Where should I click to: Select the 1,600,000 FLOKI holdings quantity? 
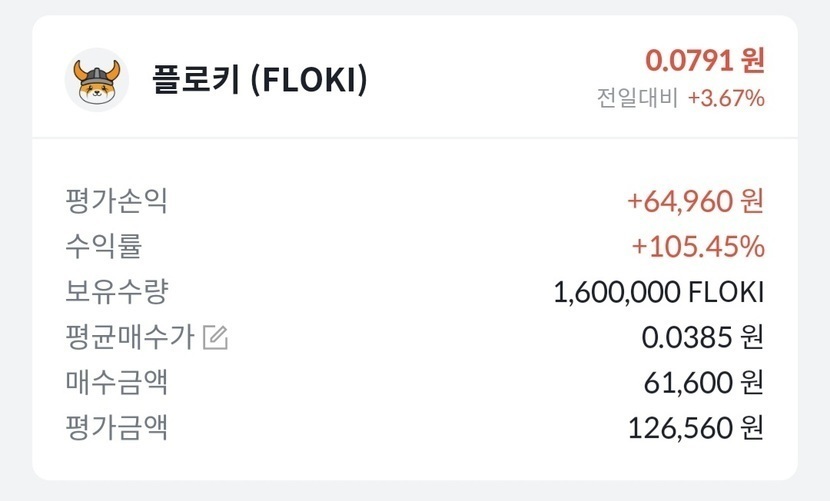[658, 292]
